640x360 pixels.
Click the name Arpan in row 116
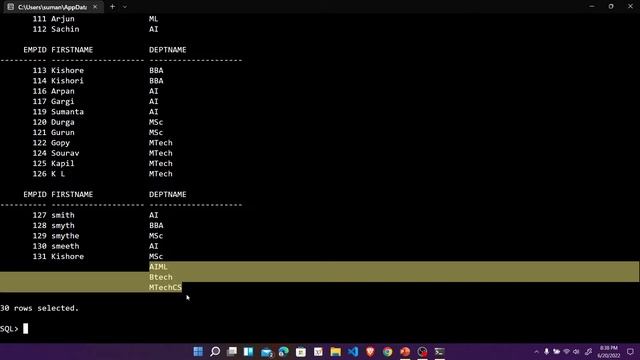click(63, 91)
